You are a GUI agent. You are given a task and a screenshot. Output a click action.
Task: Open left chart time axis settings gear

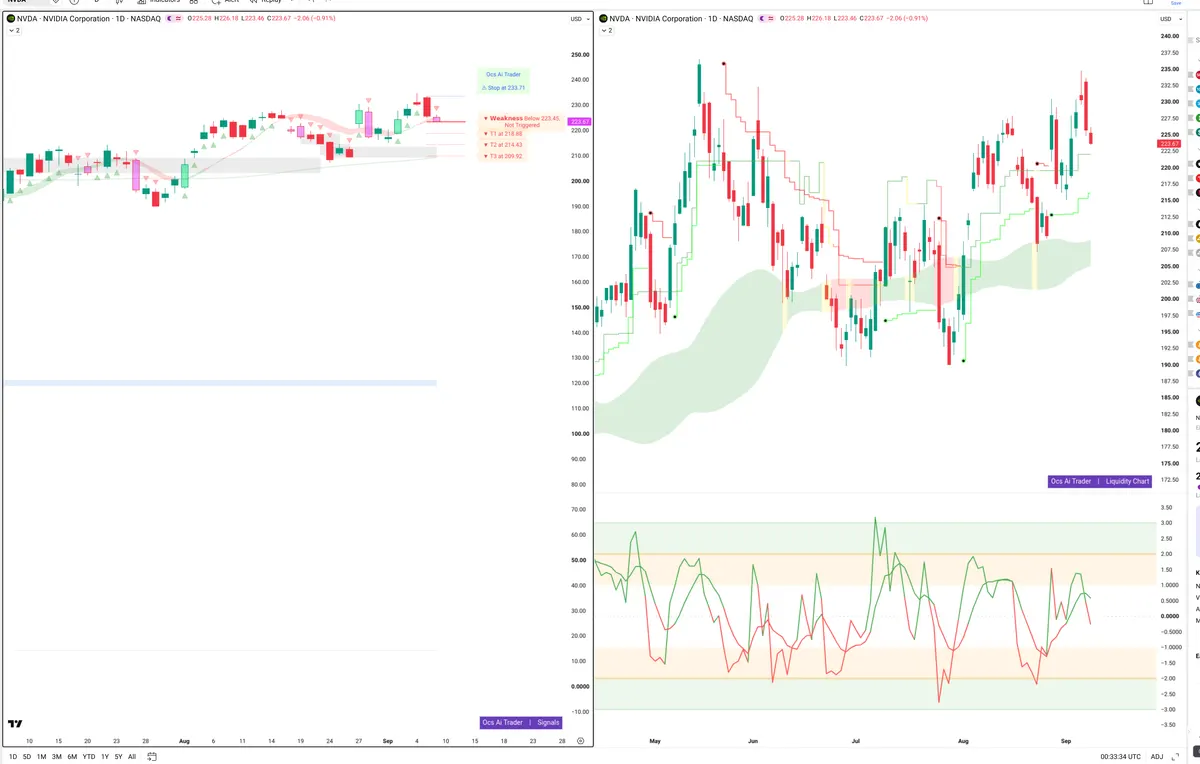click(x=580, y=741)
